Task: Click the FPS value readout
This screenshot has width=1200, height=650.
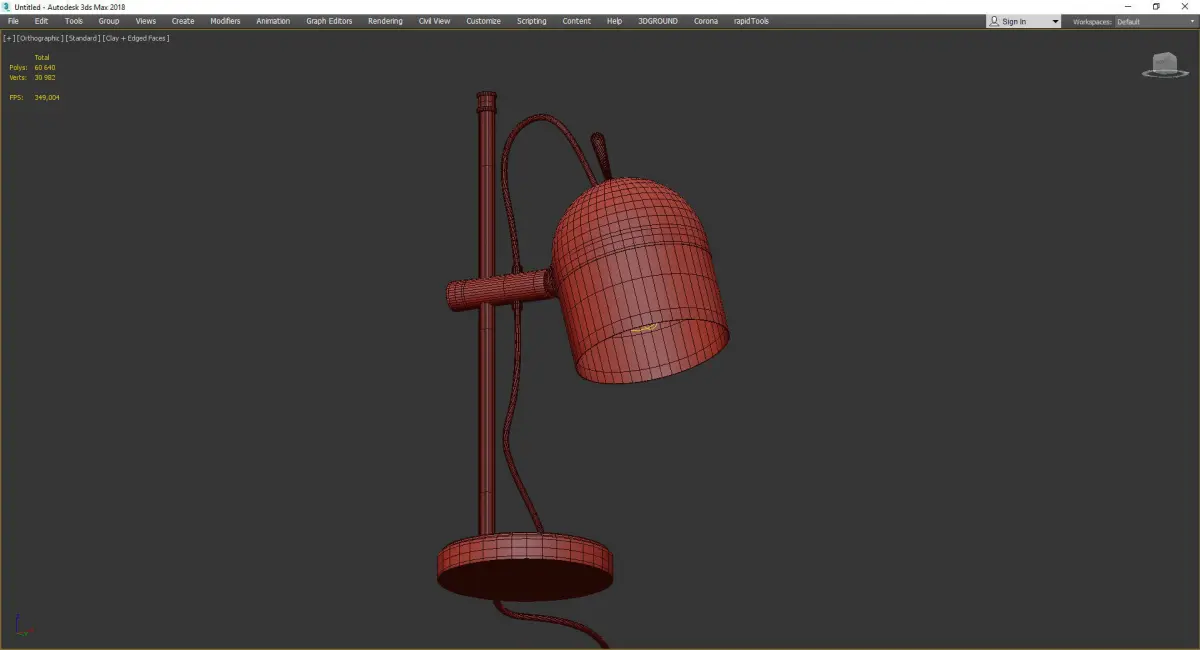Action: coord(47,97)
